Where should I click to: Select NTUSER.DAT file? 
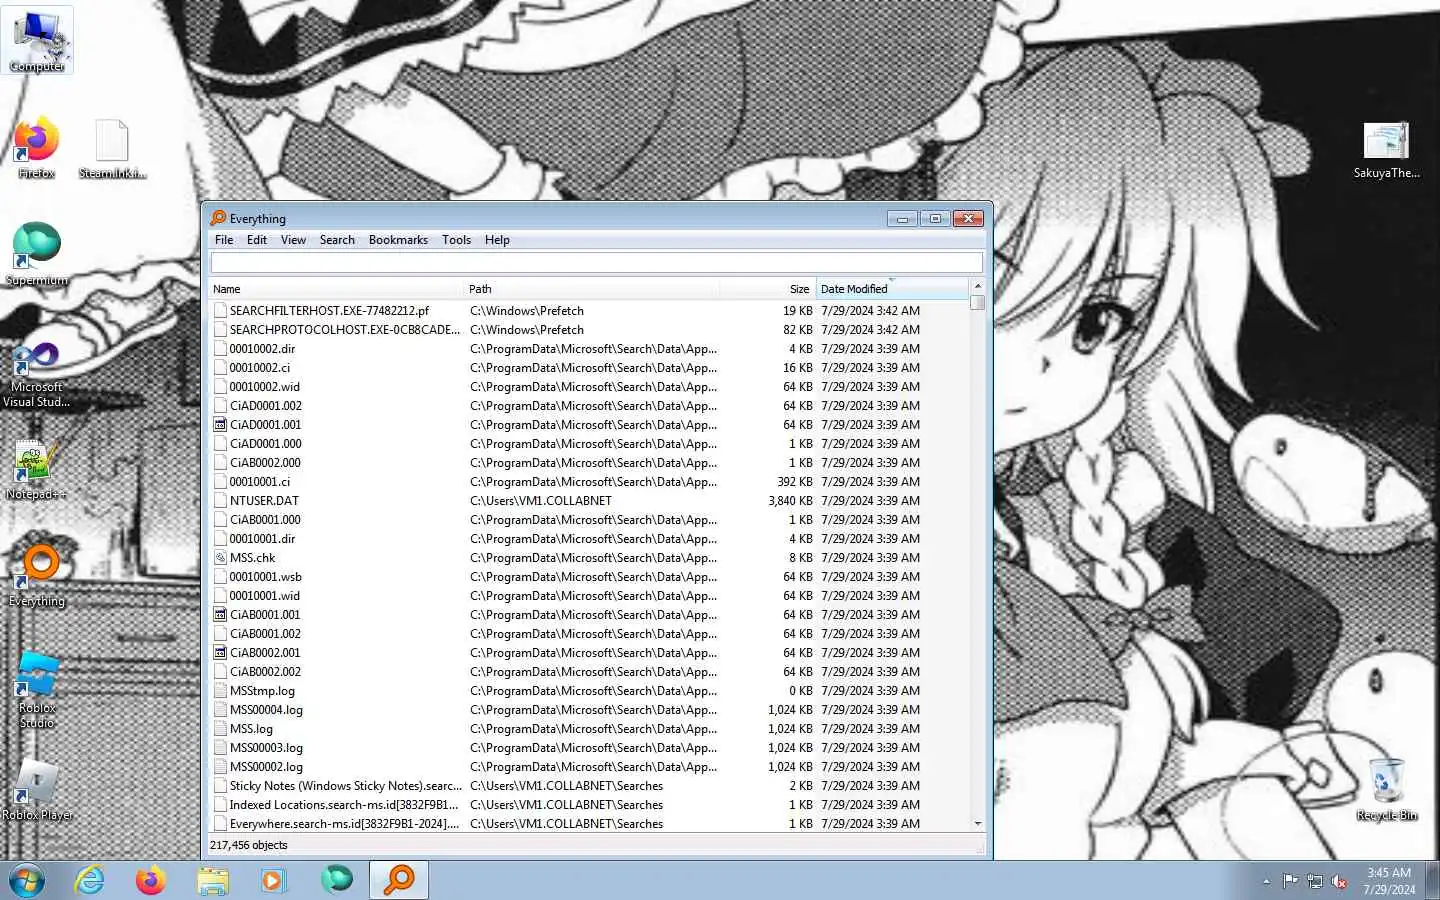pos(264,501)
